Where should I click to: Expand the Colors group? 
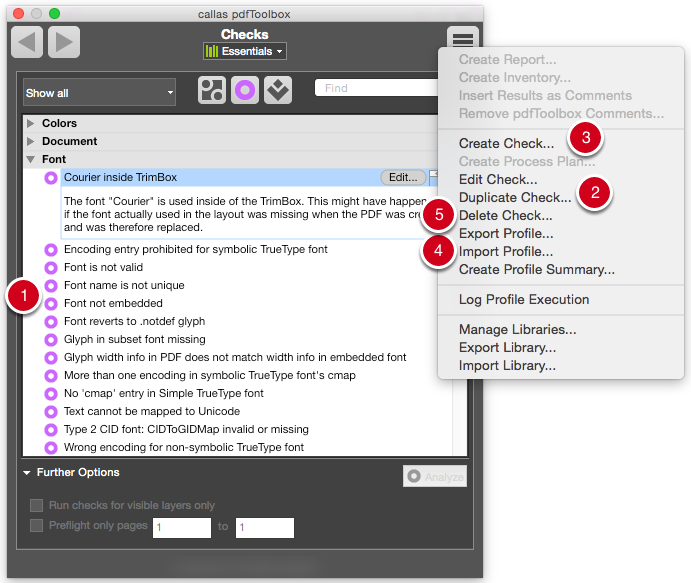pos(30,123)
